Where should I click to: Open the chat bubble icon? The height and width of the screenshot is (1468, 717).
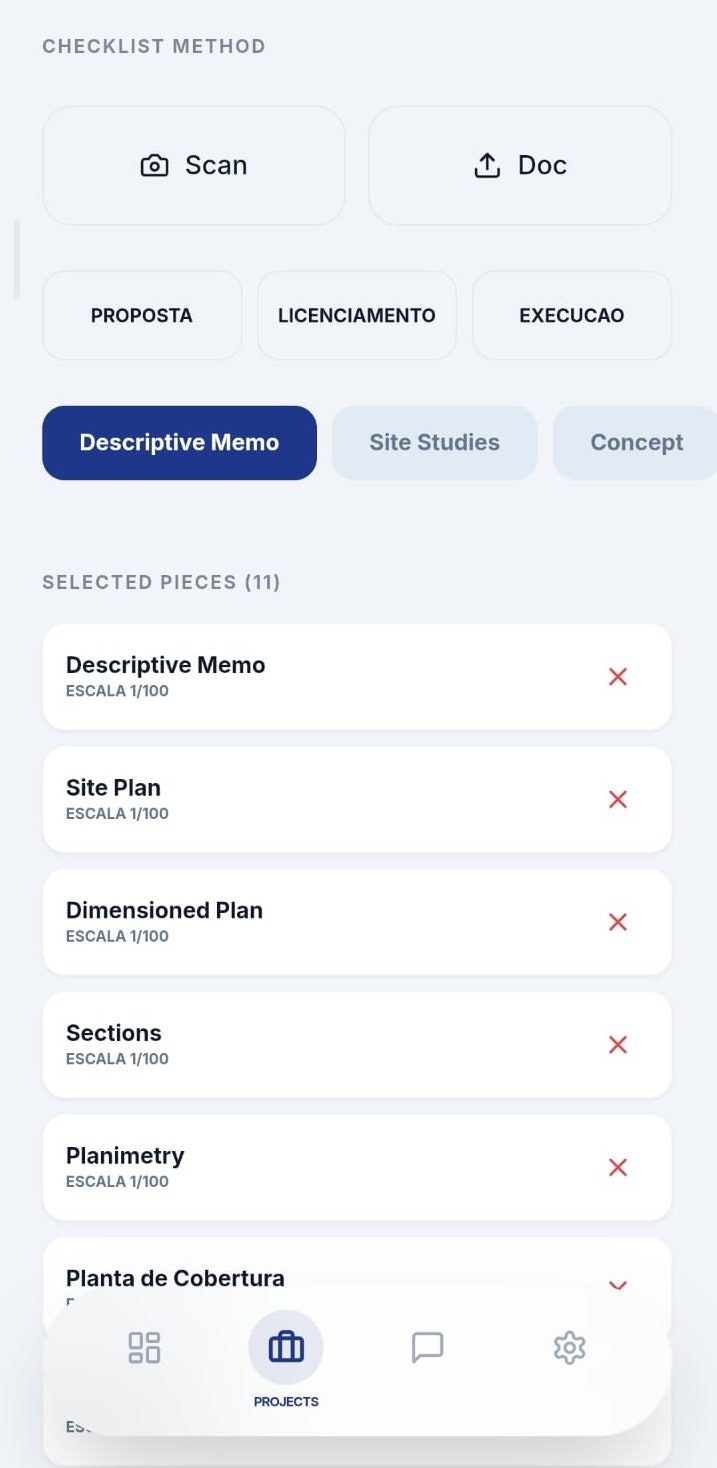427,1347
